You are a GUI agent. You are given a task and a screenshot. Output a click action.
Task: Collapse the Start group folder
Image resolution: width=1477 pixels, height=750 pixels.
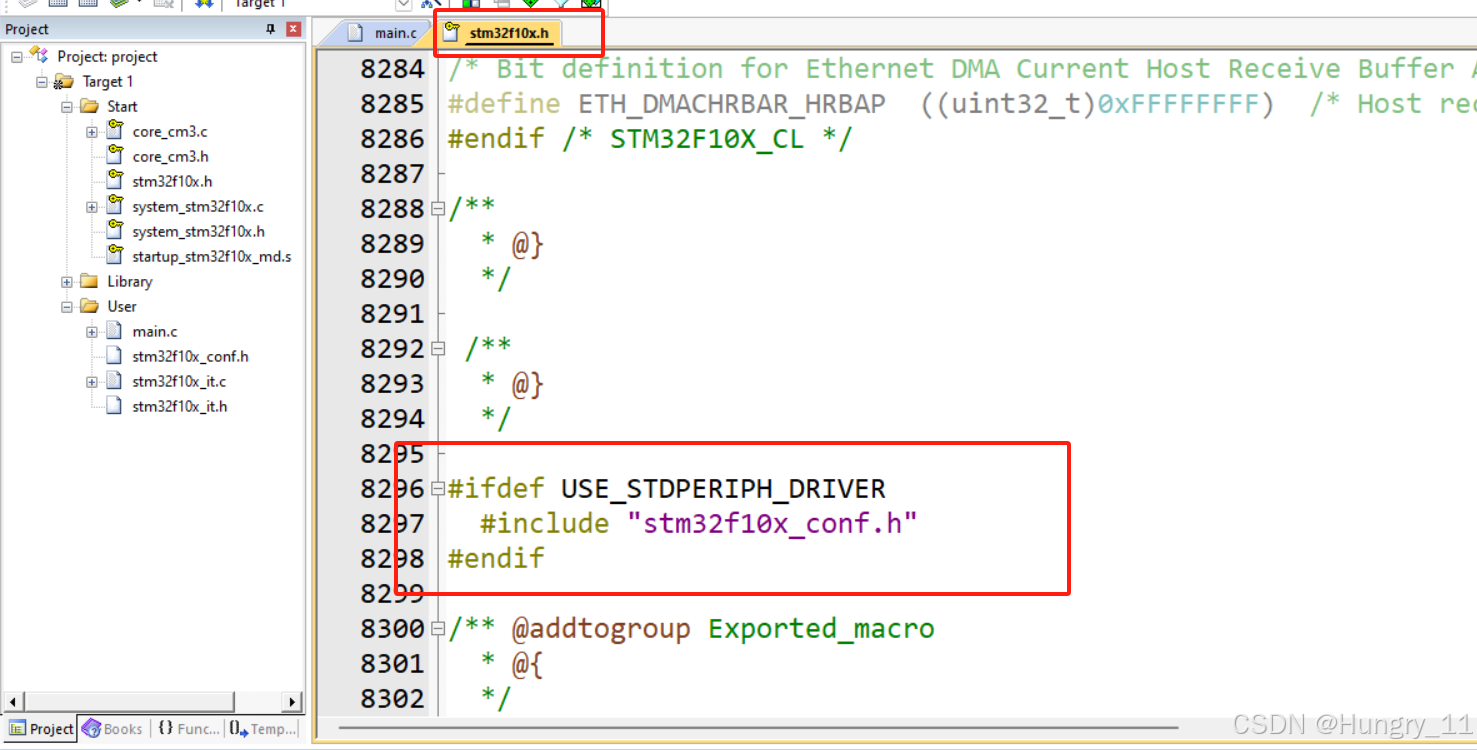tap(67, 106)
